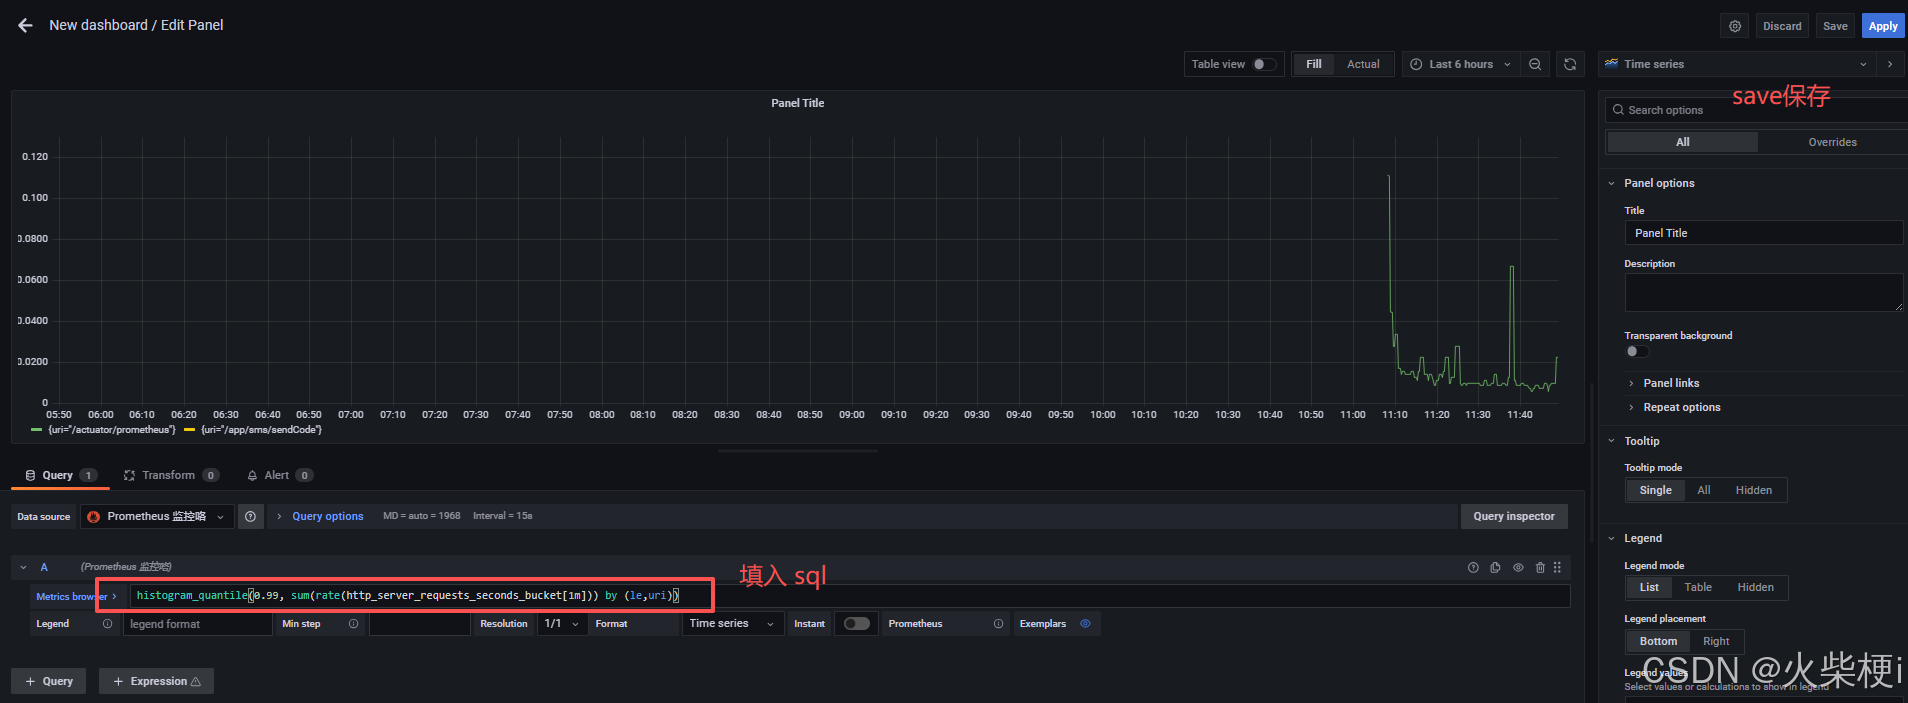This screenshot has height=703, width=1908.
Task: Click the Prometheus data source logo
Action: pyautogui.click(x=94, y=516)
